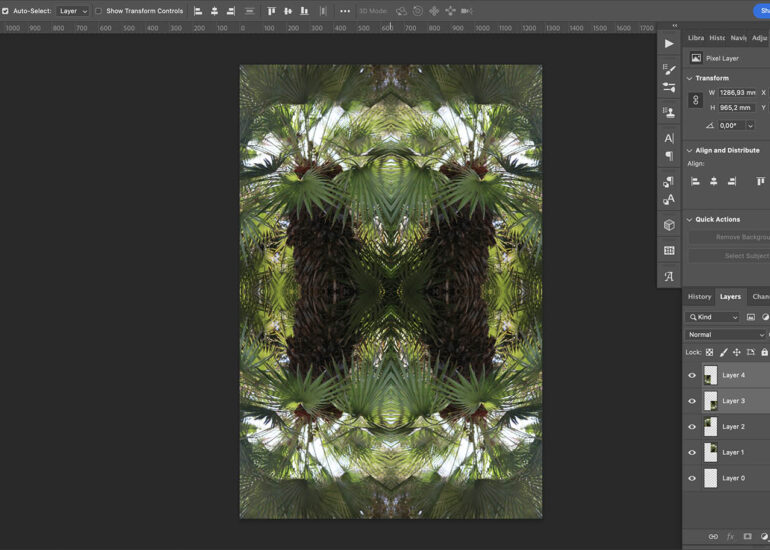Image resolution: width=770 pixels, height=550 pixels.
Task: Click the Link layers icon
Action: [713, 537]
